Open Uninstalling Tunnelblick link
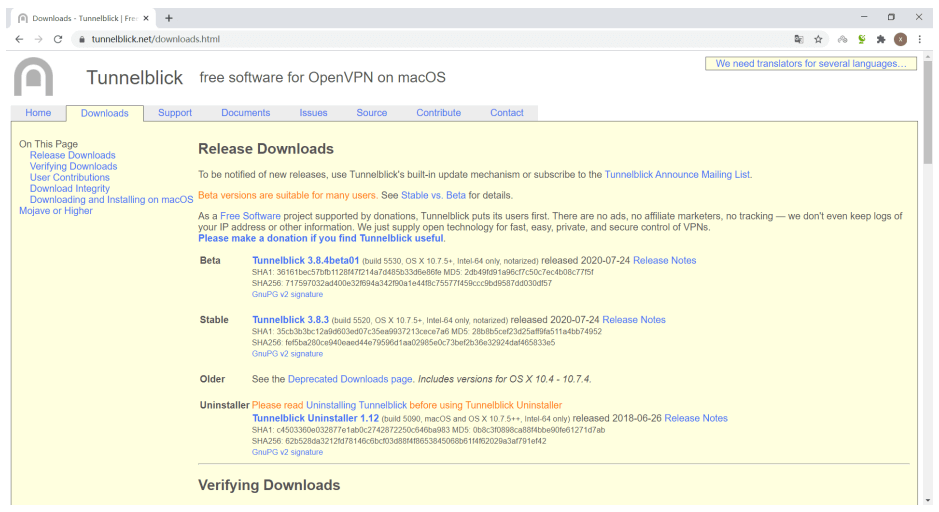The width and height of the screenshot is (939, 512). 356,405
